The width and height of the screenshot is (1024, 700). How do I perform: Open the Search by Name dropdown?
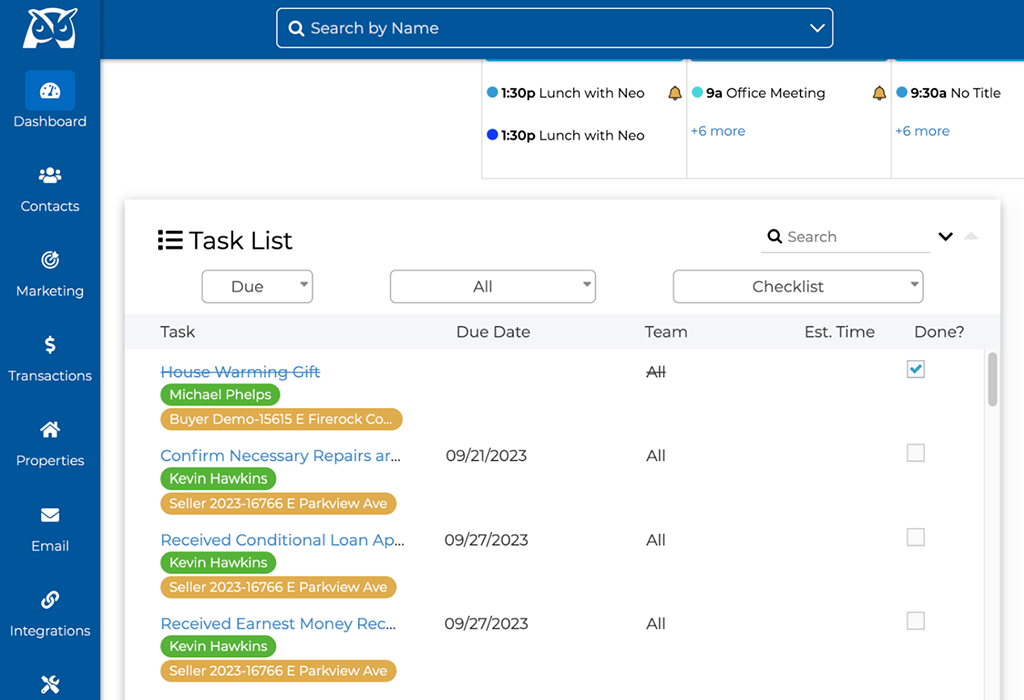554,28
